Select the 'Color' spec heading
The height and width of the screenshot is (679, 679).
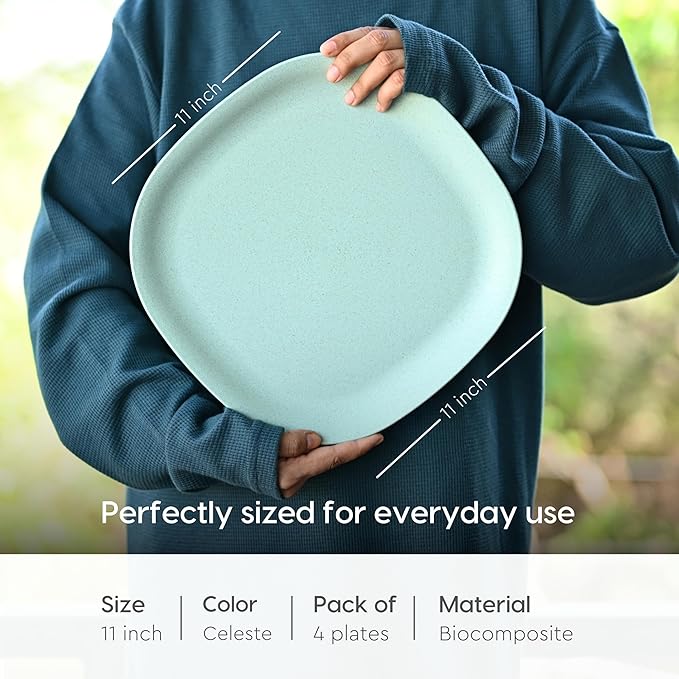(230, 604)
